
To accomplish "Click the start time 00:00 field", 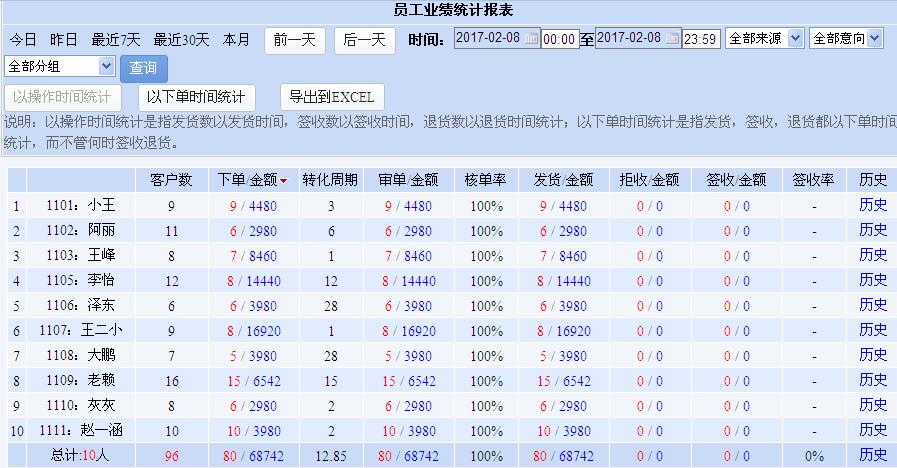I will click(x=560, y=39).
